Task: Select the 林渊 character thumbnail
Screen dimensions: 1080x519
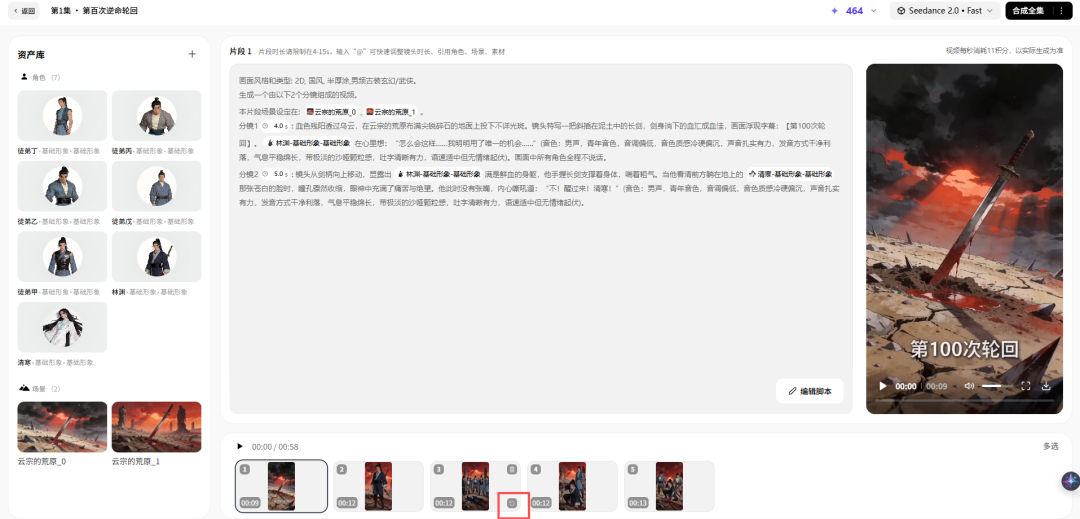Action: tap(156, 257)
